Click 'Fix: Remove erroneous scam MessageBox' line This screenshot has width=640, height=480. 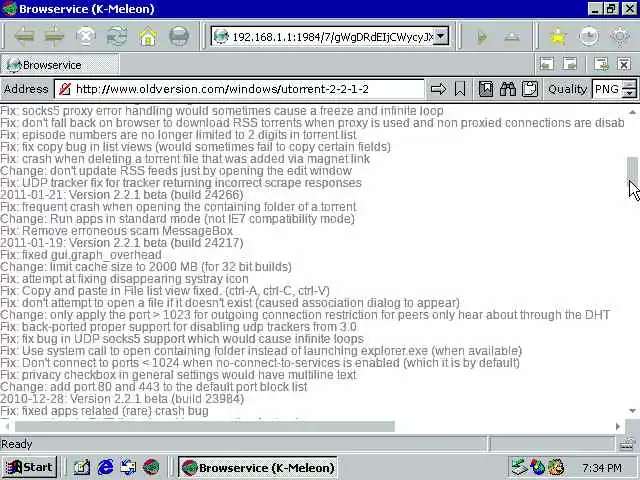pos(116,231)
